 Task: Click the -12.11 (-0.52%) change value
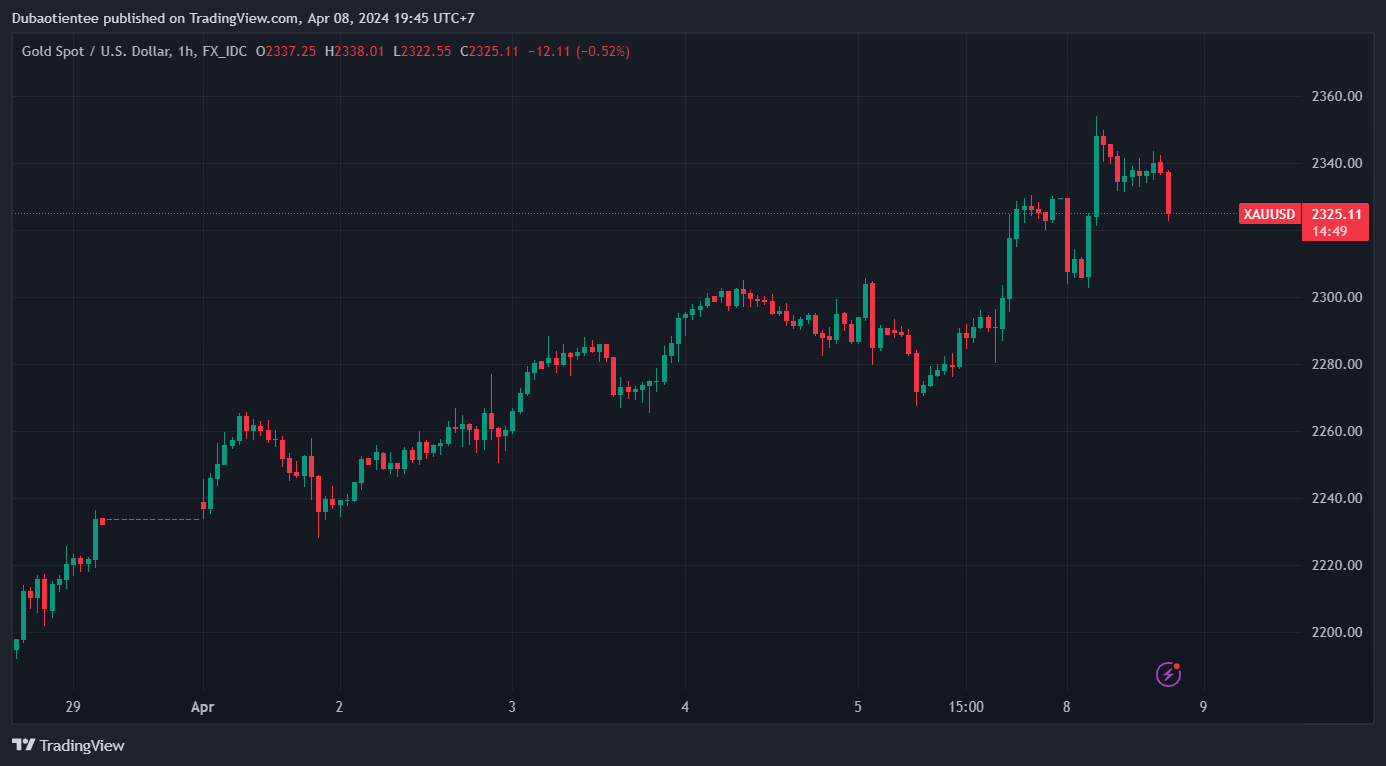[x=579, y=50]
